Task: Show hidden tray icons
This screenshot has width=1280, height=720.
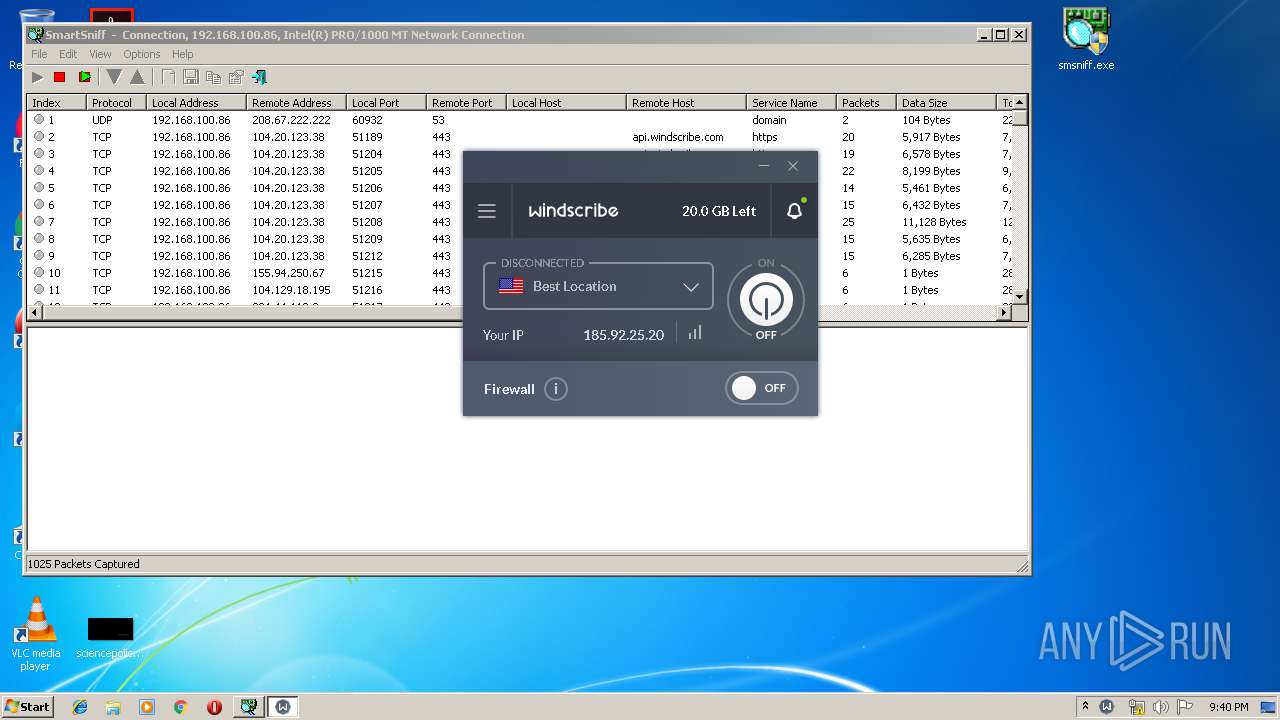Action: click(1085, 707)
